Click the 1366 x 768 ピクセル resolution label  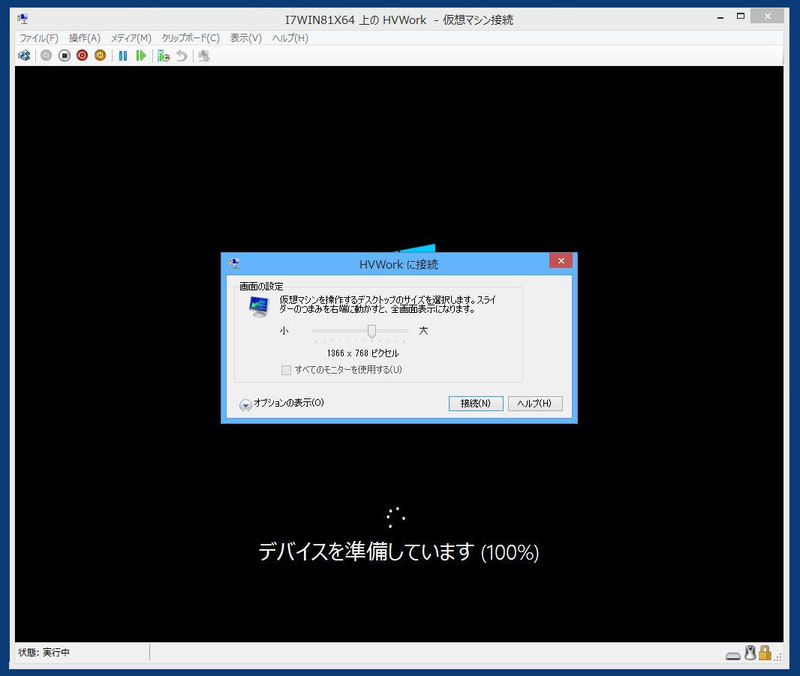point(363,353)
